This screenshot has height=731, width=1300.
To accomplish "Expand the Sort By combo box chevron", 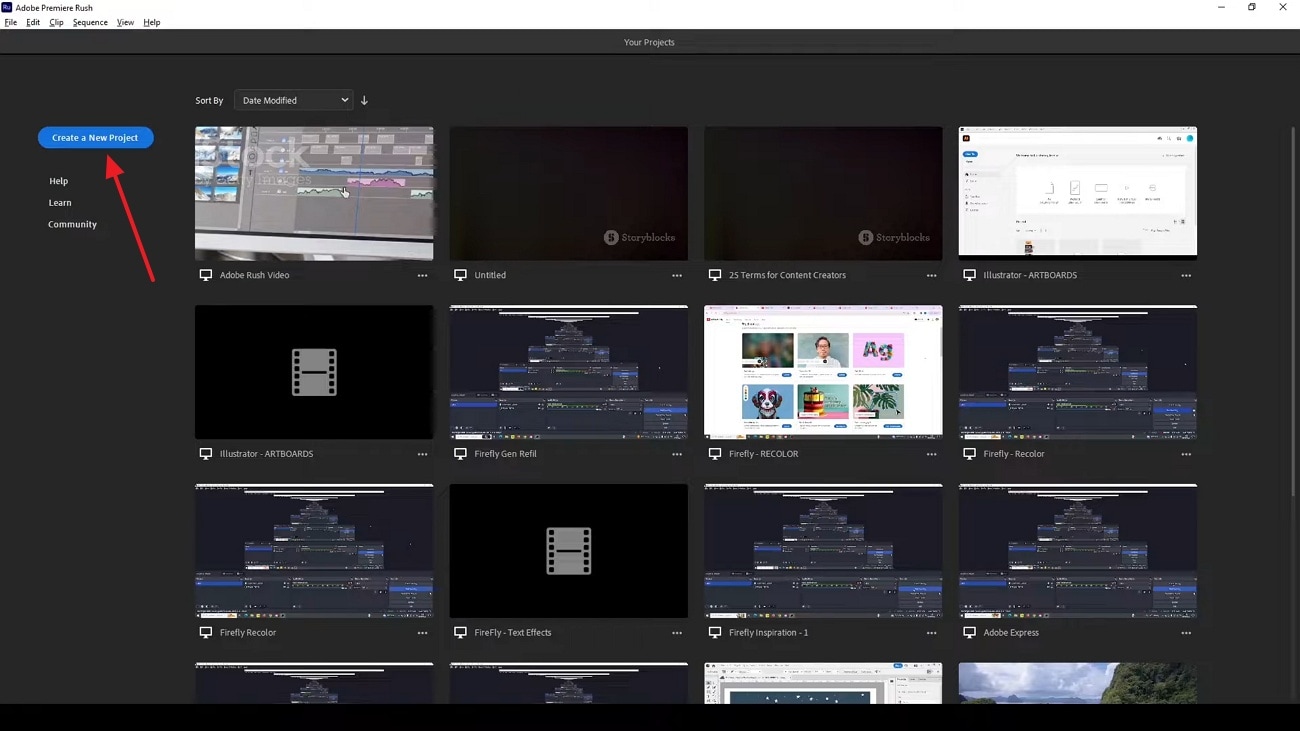I will coord(345,99).
